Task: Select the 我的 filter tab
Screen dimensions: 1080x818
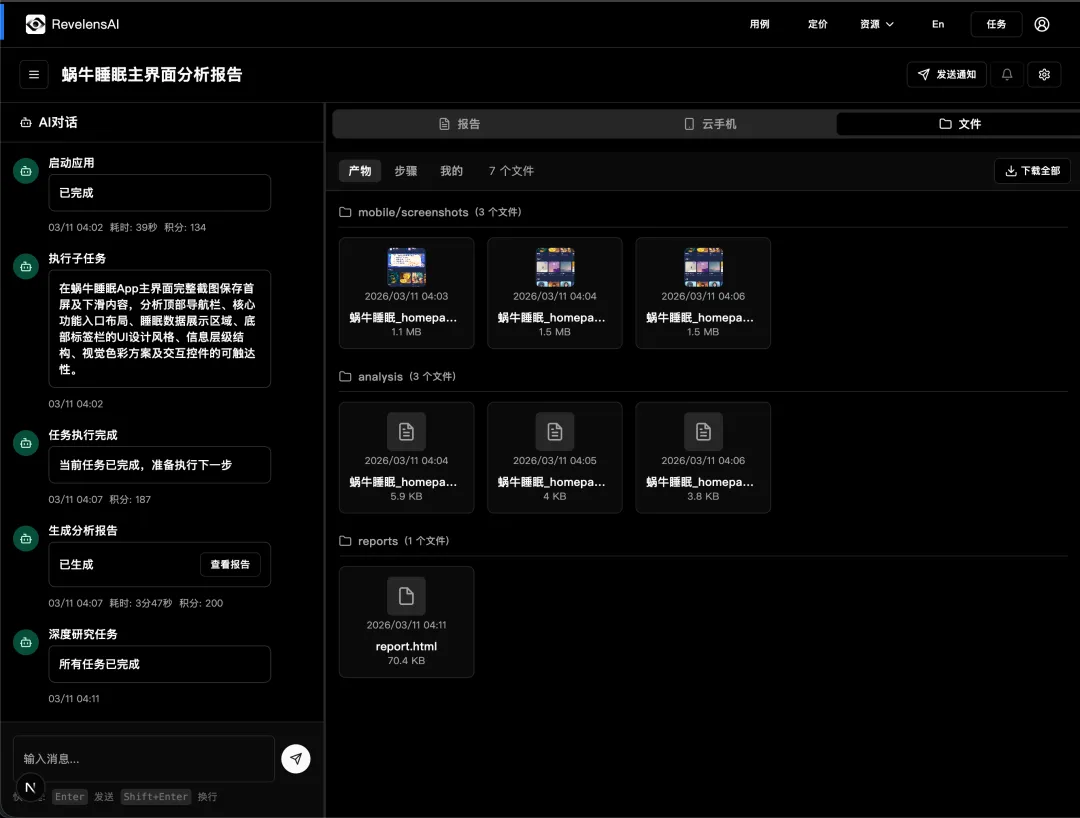Action: [451, 171]
